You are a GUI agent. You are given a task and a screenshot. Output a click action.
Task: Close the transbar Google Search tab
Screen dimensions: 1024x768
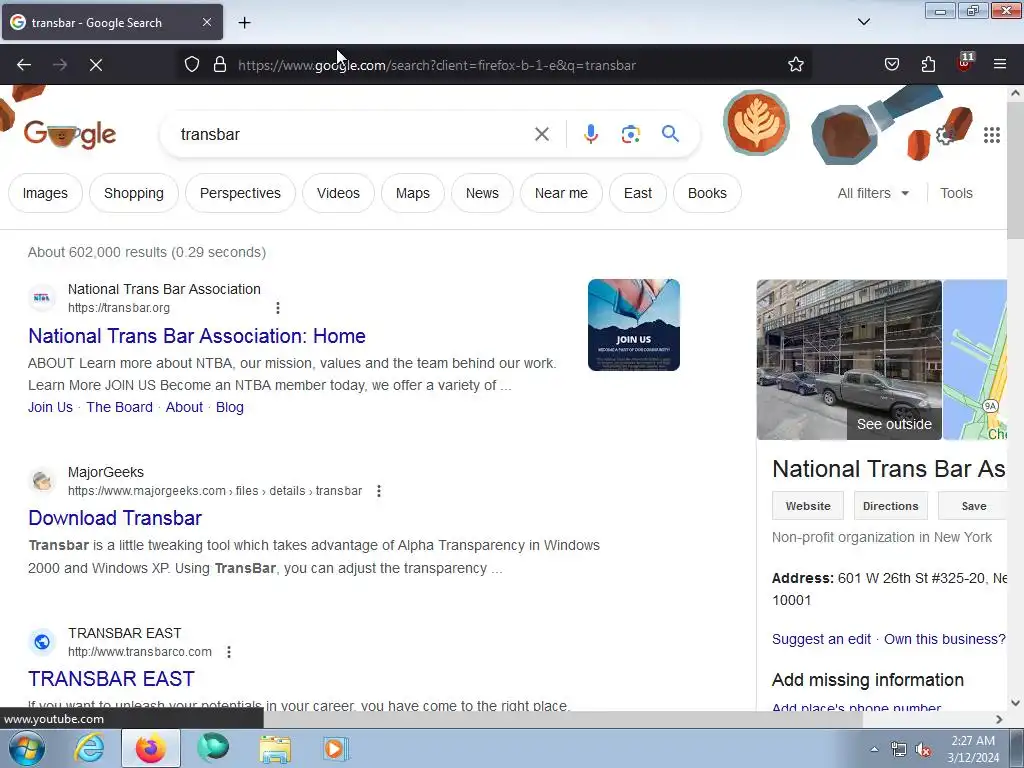pyautogui.click(x=206, y=22)
